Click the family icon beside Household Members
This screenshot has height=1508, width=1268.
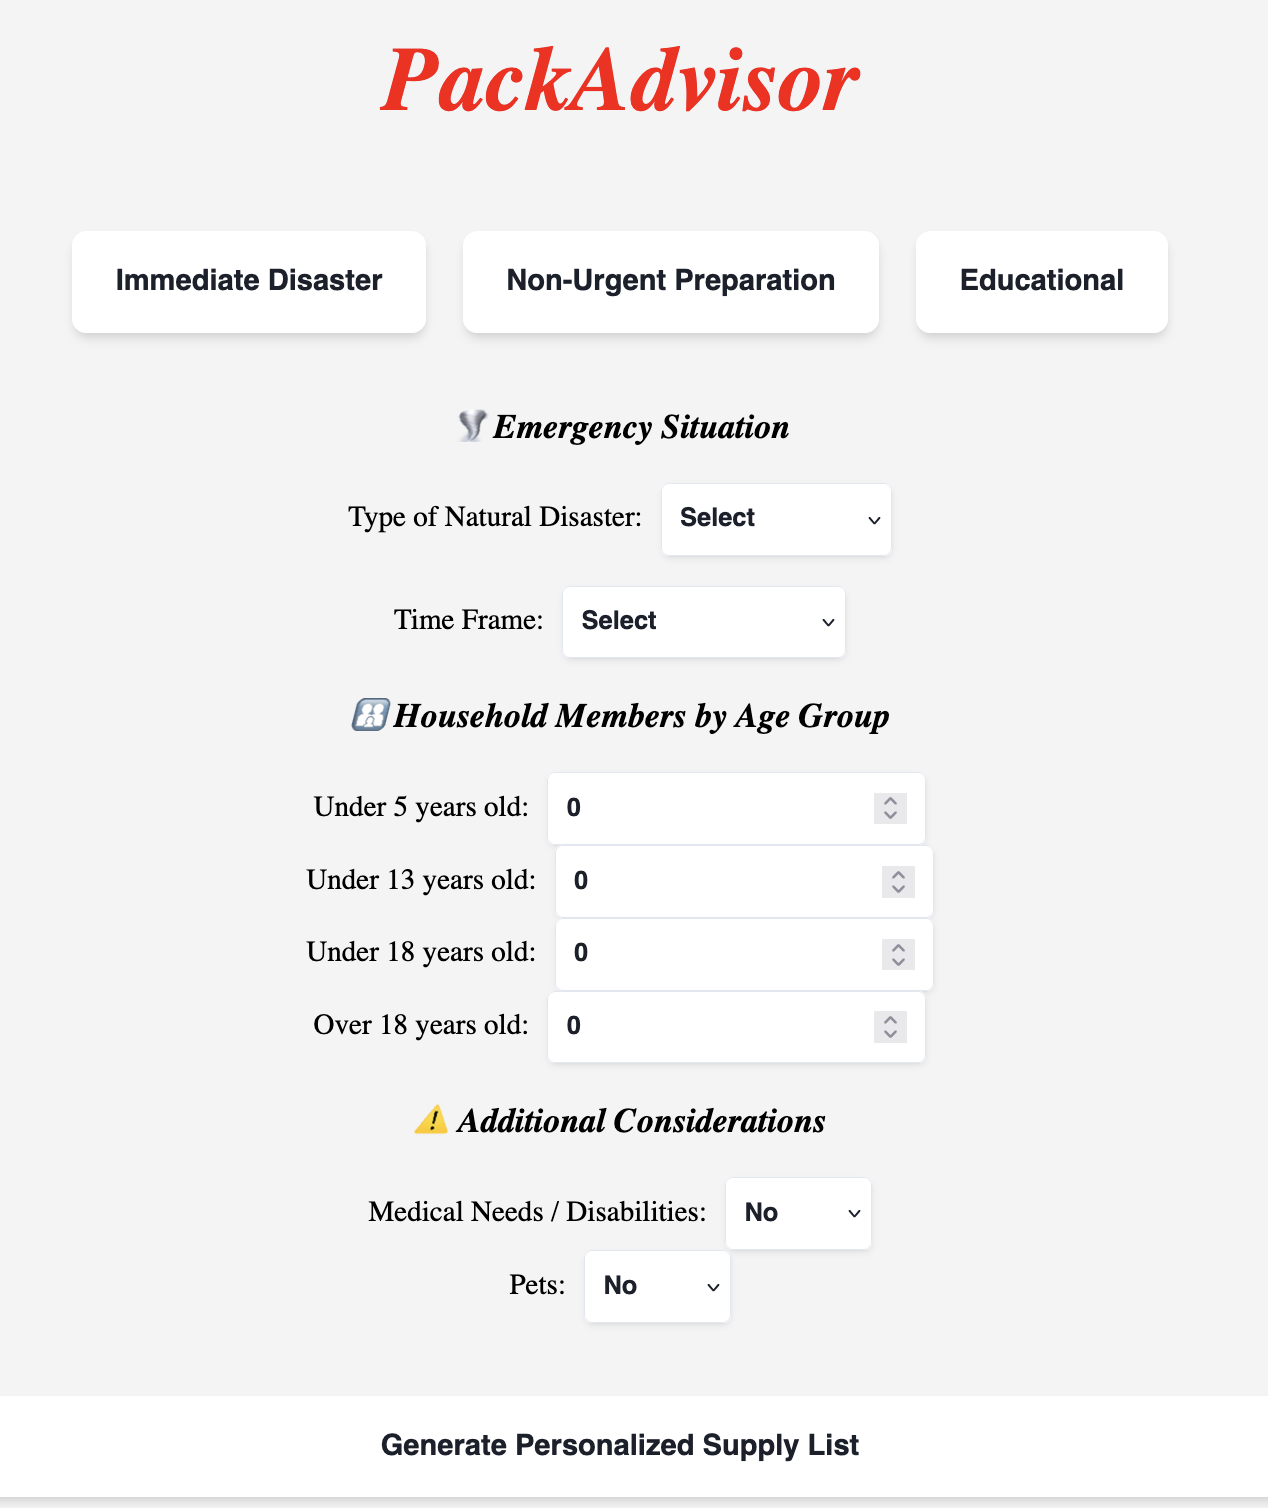pyautogui.click(x=370, y=715)
